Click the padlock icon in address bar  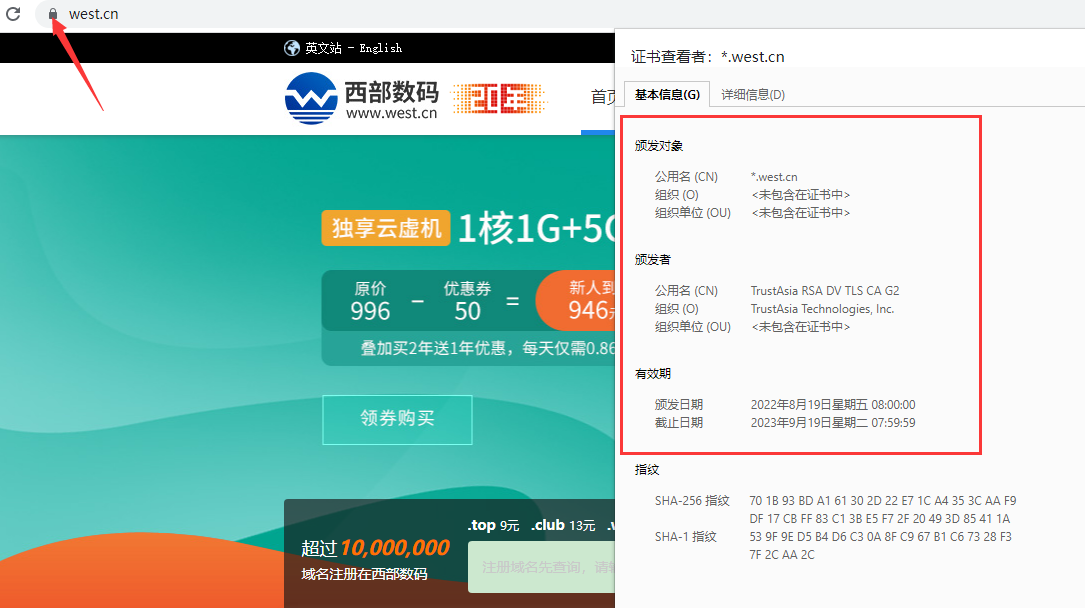click(x=53, y=15)
